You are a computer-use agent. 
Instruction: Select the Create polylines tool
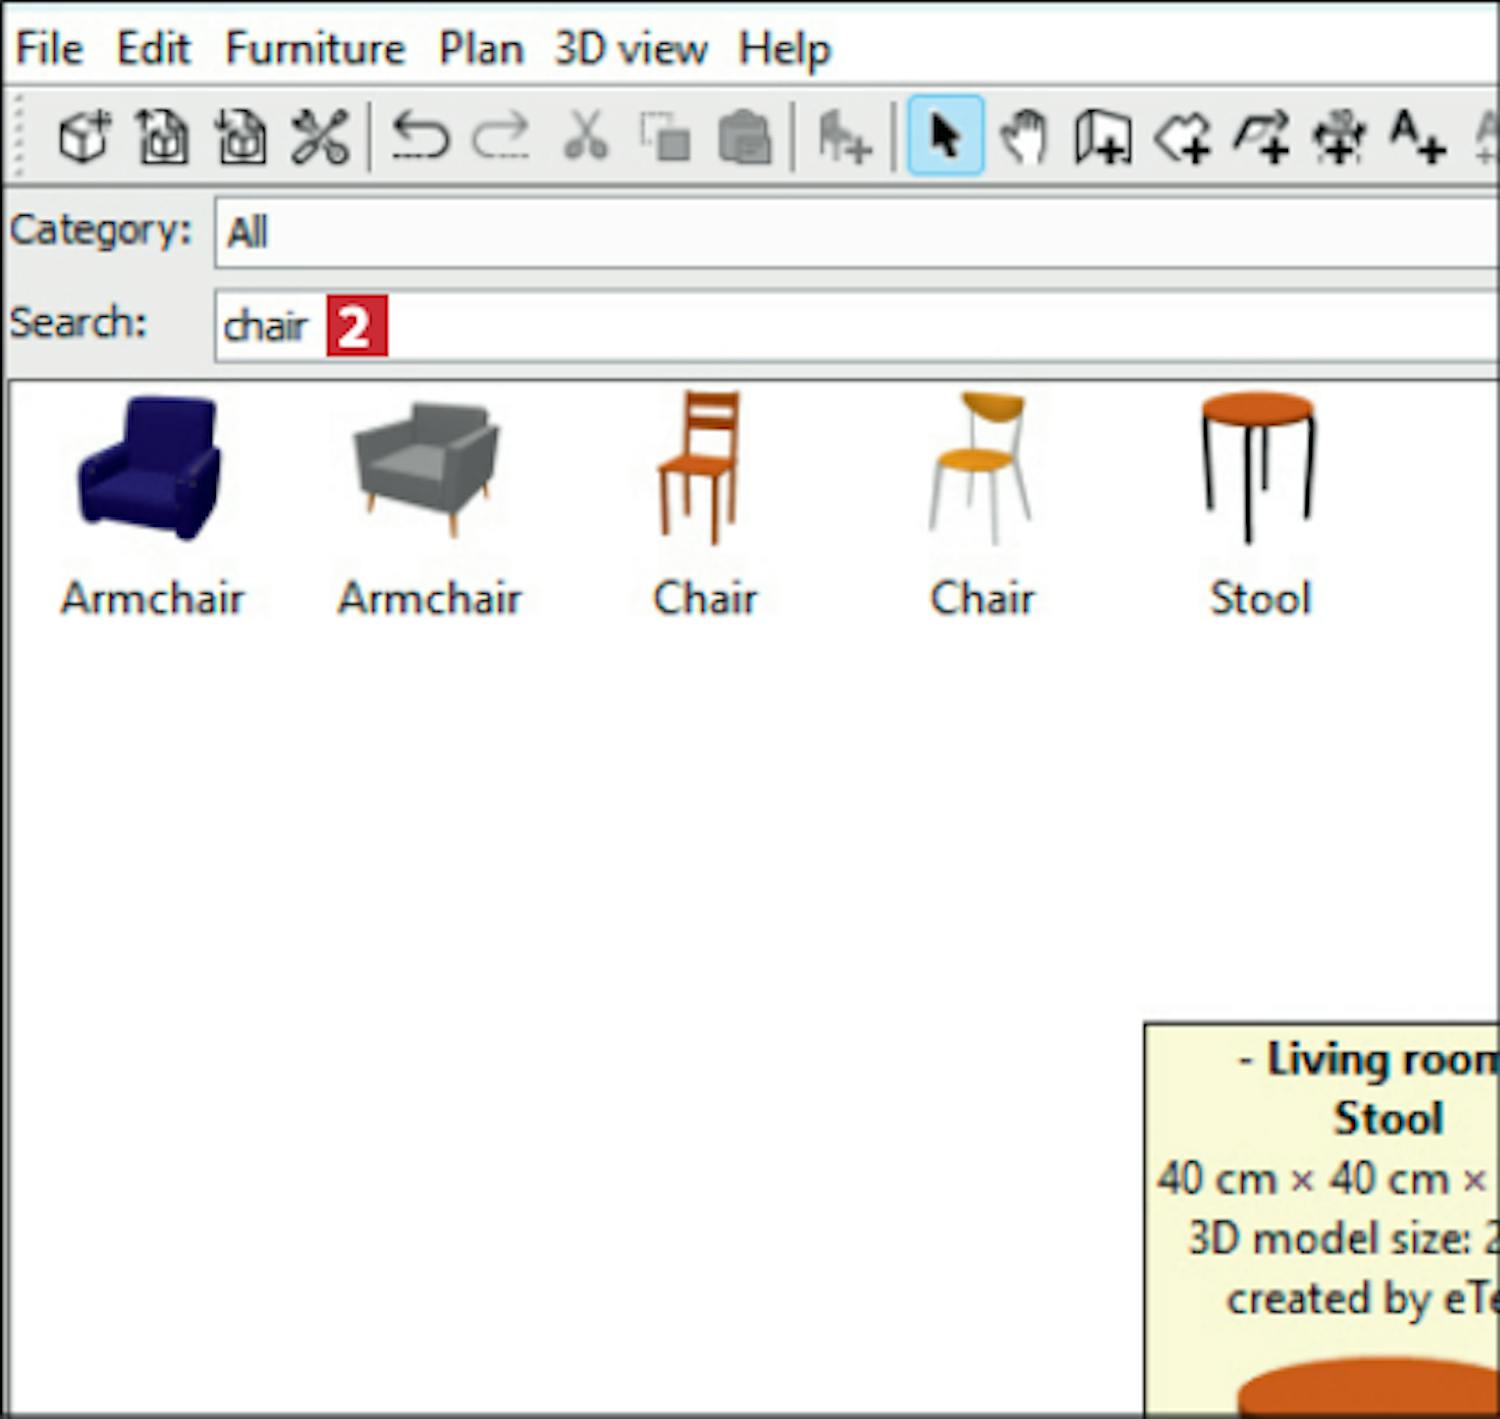pos(1260,136)
